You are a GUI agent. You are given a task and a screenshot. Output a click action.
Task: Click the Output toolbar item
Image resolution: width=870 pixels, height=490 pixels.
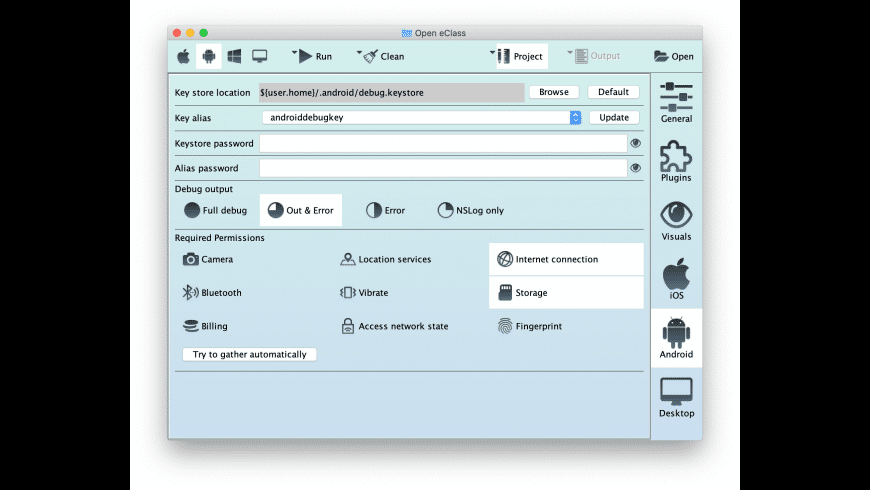click(597, 56)
